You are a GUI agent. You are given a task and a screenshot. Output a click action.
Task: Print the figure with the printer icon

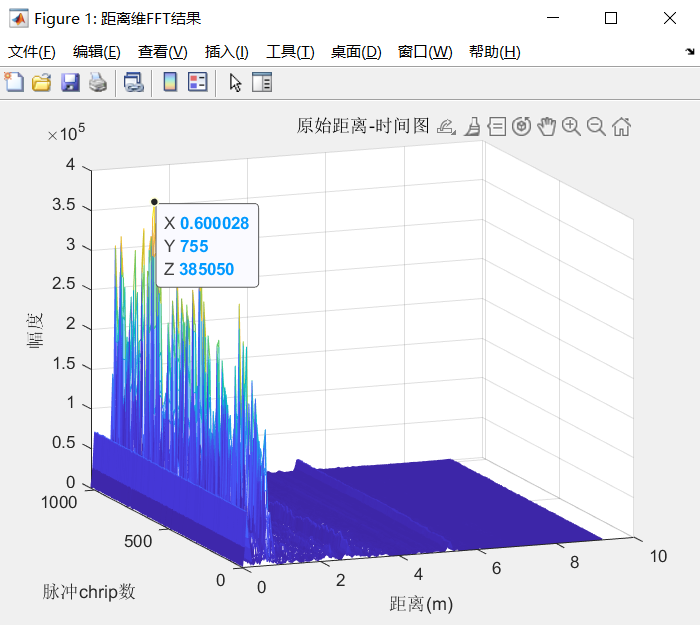[x=98, y=83]
